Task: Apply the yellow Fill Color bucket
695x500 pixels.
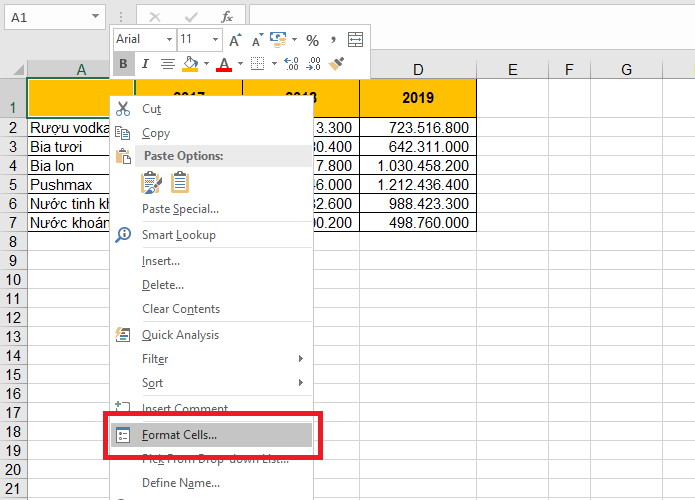Action: click(190, 64)
